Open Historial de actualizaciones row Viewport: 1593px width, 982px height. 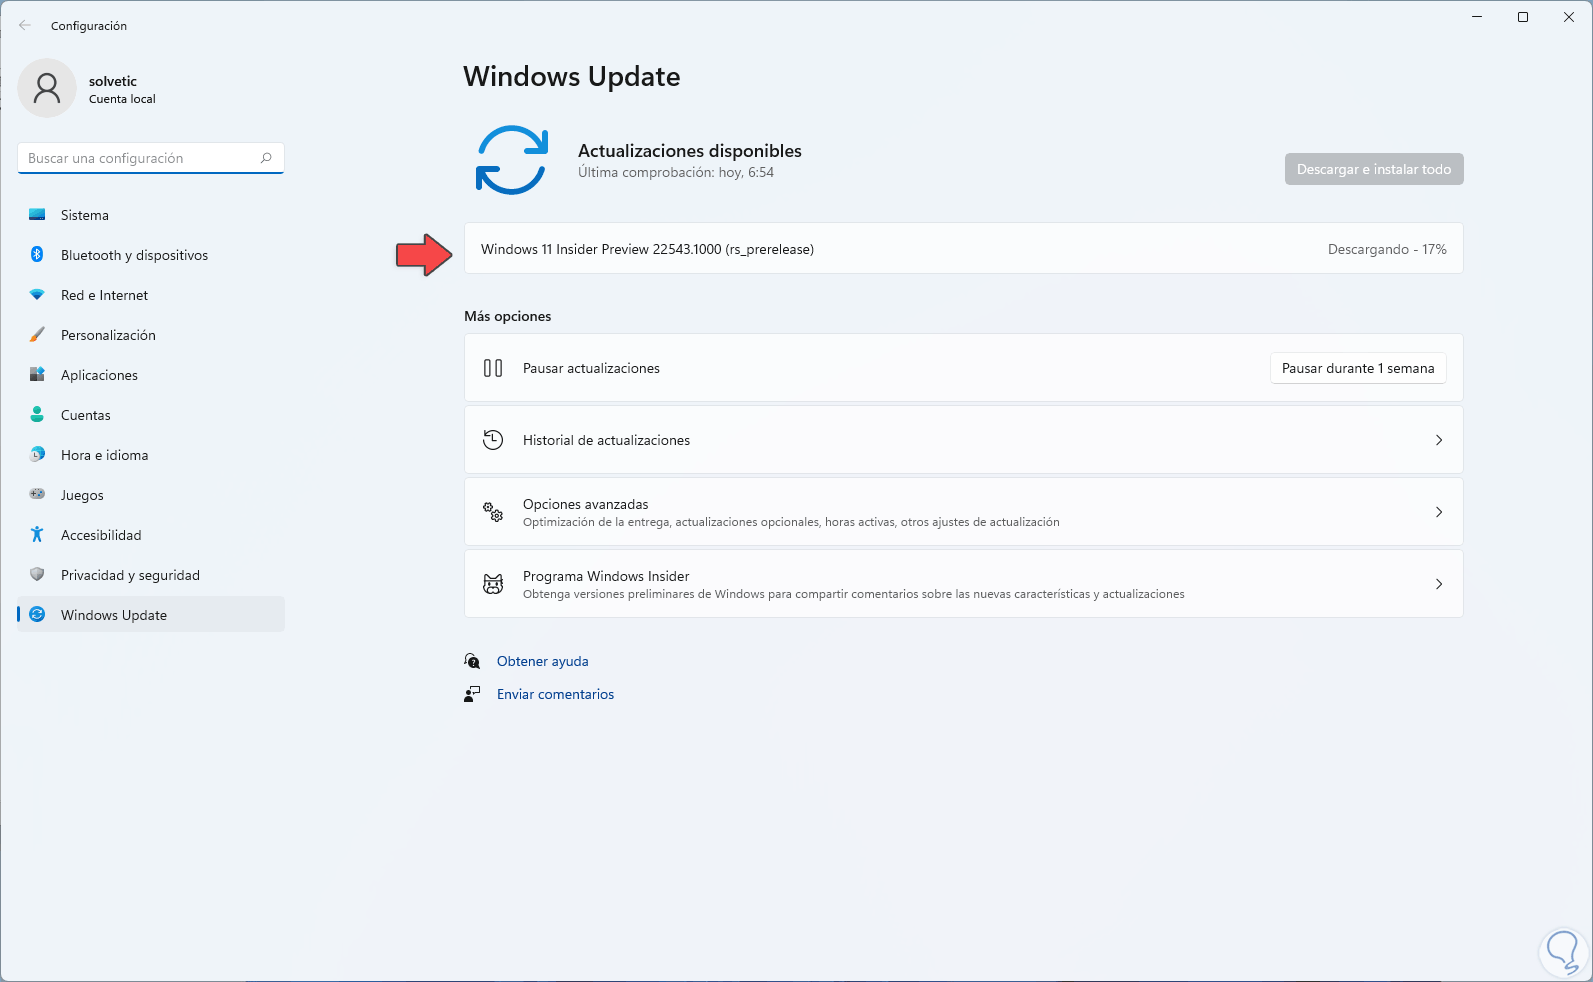[x=964, y=440]
